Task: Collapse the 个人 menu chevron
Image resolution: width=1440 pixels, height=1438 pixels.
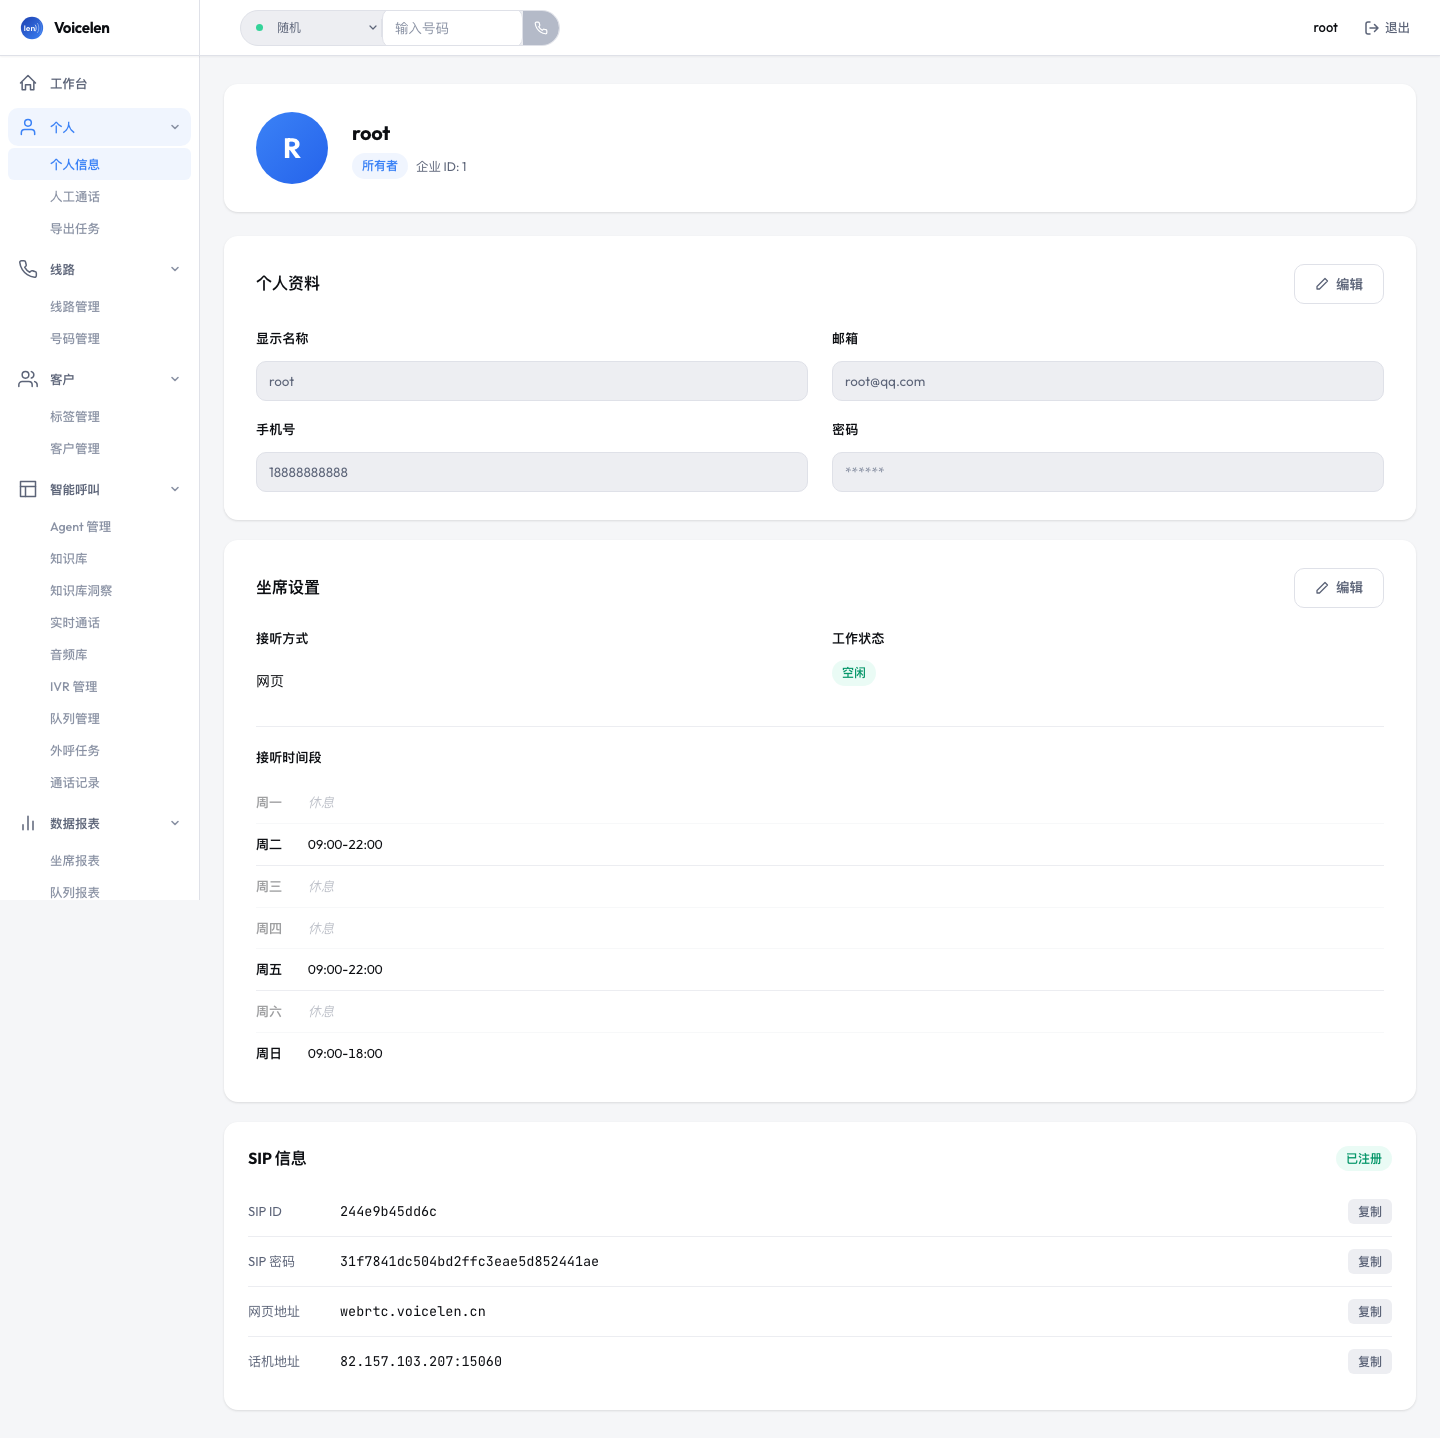Action: point(175,127)
